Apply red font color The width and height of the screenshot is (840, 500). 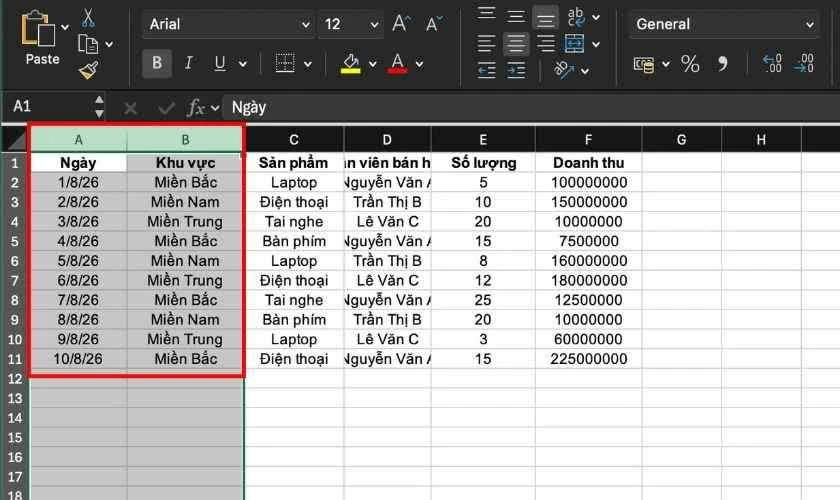tap(398, 63)
